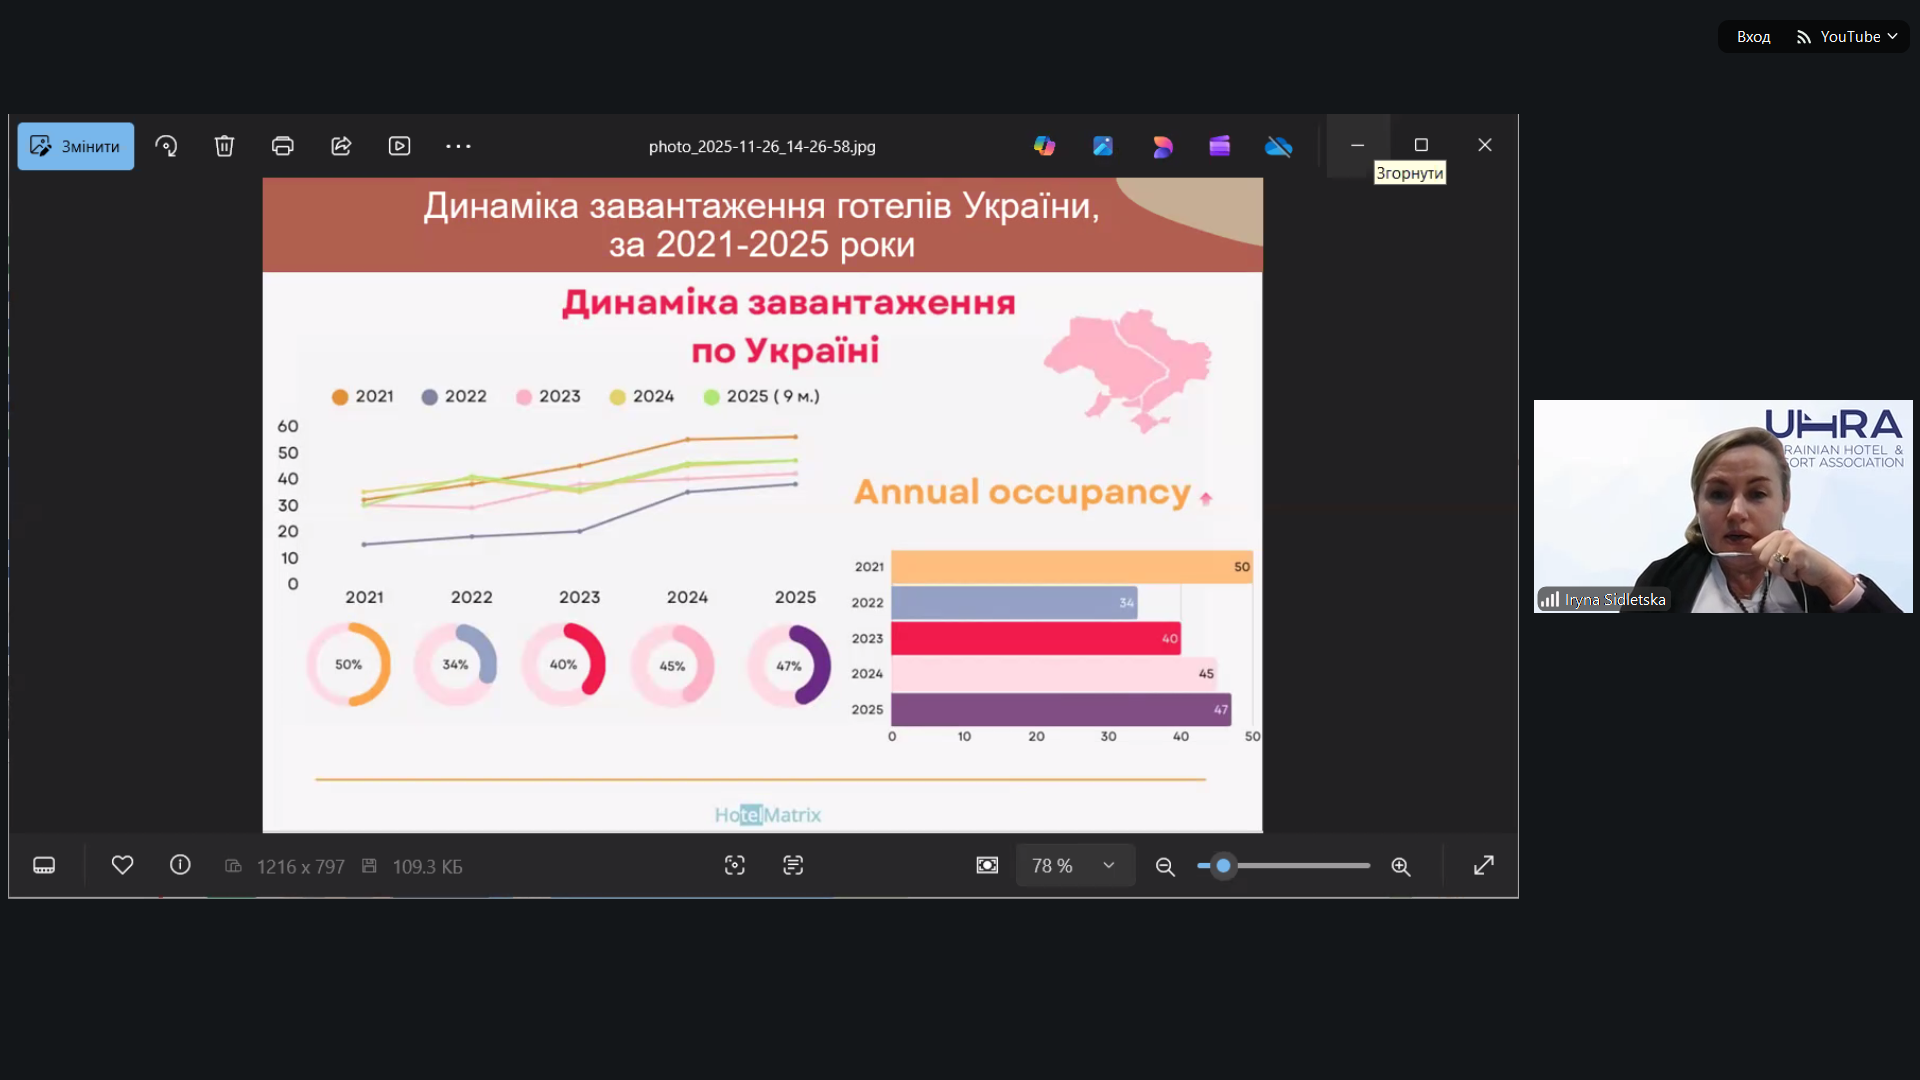
Task: Click the Вход login button
Action: coord(1753,37)
